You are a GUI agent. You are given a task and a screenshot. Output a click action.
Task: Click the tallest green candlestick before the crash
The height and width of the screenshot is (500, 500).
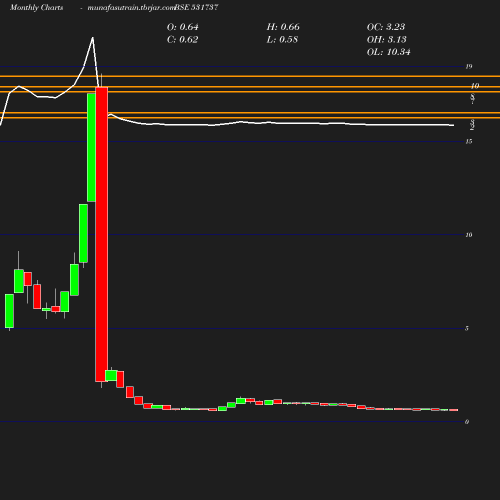click(92, 147)
